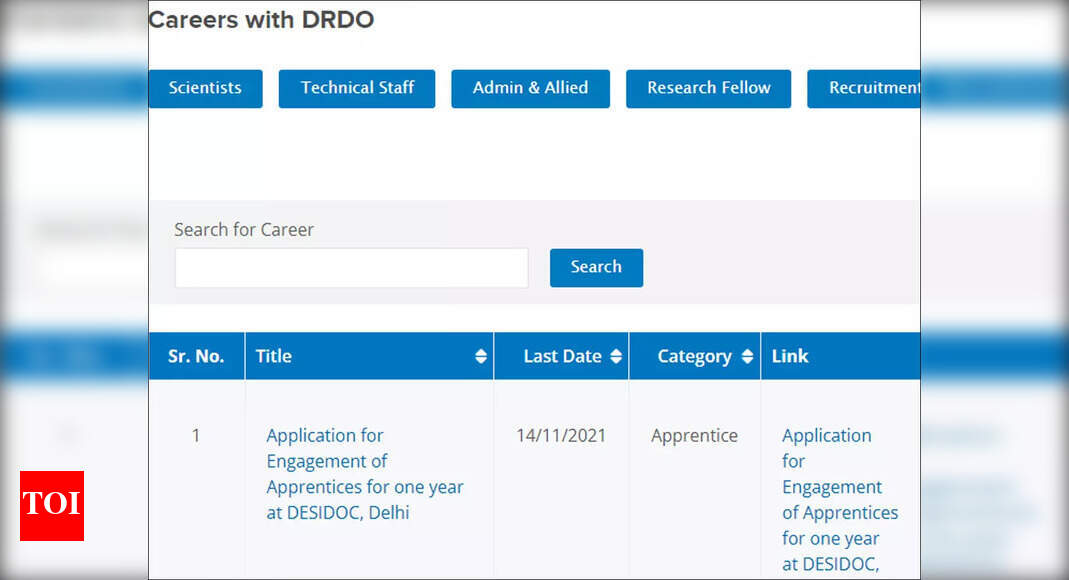Screen dimensions: 1069x580
Task: Click the Sr. No. column header
Action: click(x=196, y=356)
